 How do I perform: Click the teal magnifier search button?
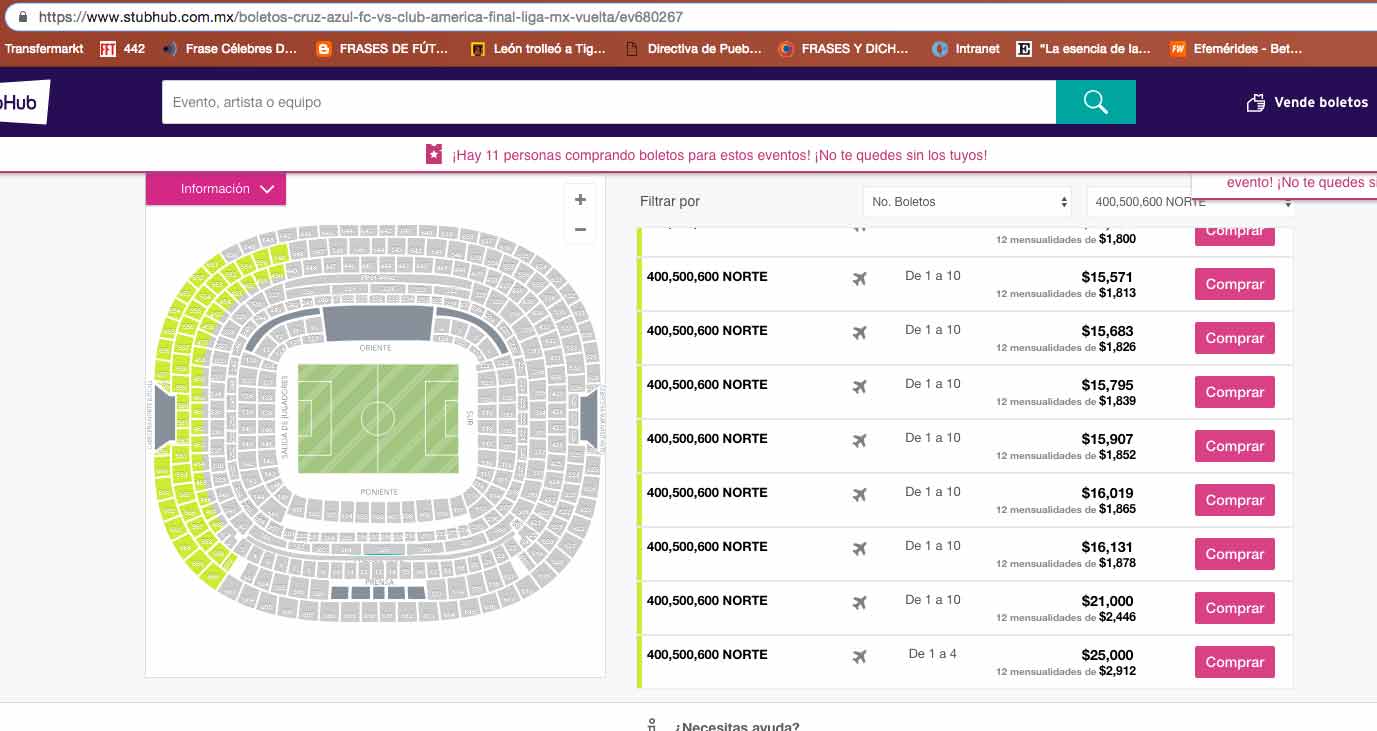pyautogui.click(x=1095, y=102)
